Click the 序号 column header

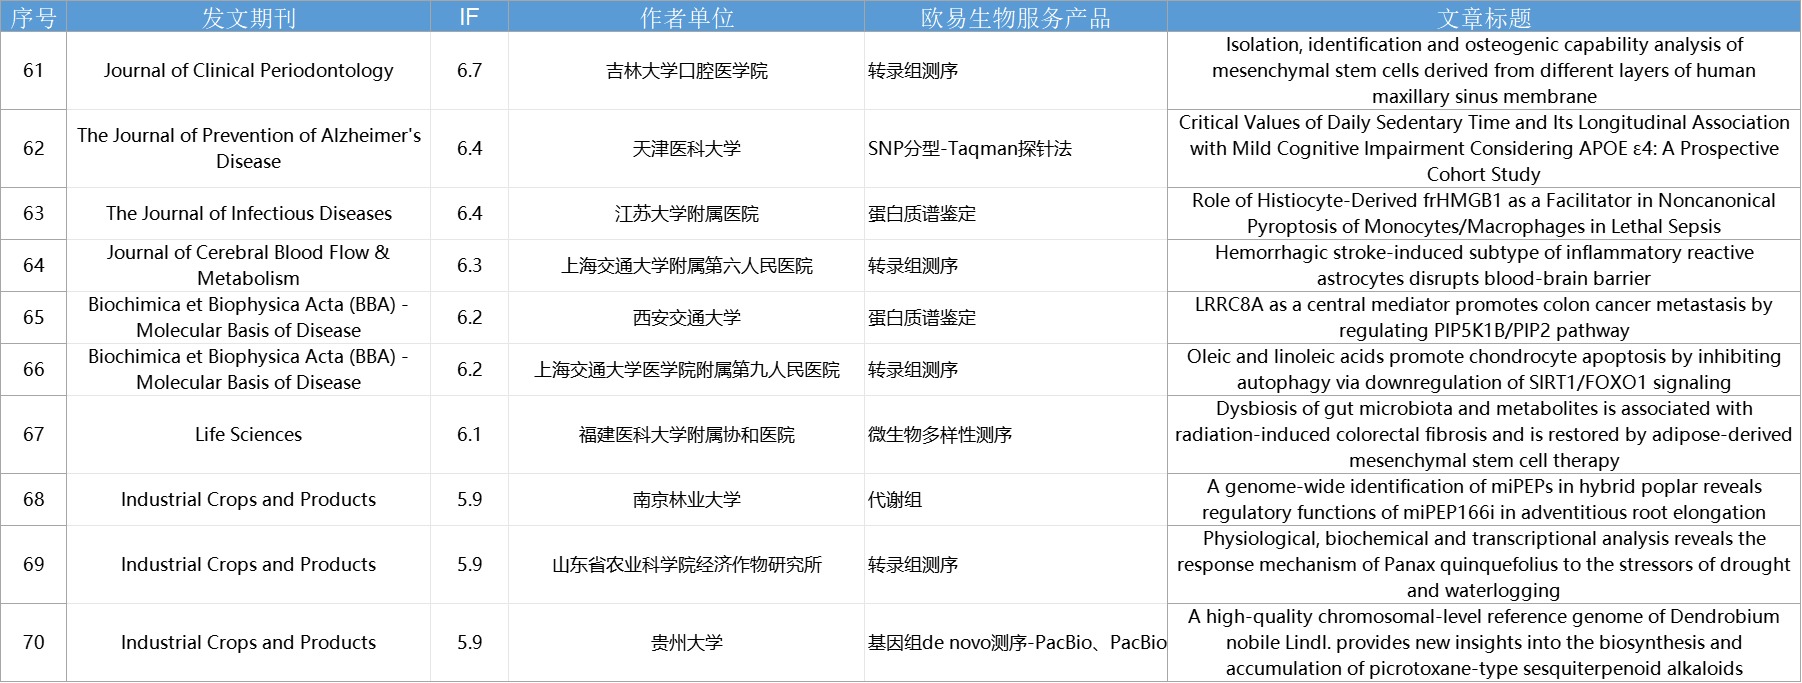(33, 18)
